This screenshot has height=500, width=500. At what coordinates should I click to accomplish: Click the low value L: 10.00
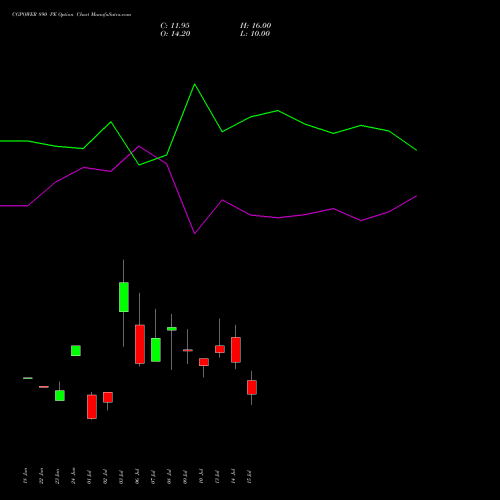(255, 34)
